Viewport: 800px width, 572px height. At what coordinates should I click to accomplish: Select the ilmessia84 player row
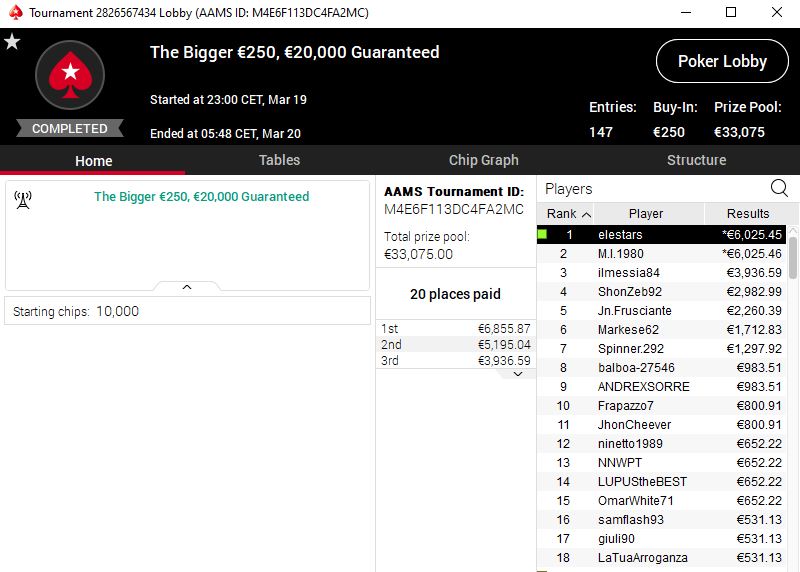[661, 272]
